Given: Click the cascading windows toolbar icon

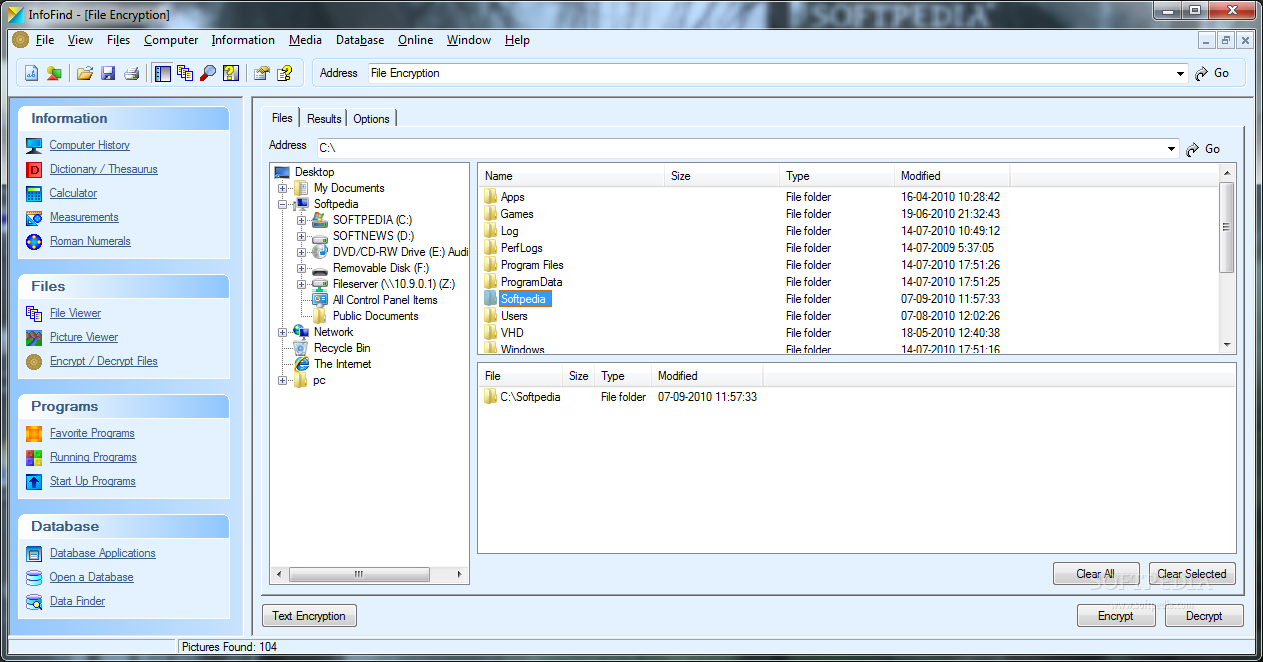Looking at the screenshot, I should [185, 73].
